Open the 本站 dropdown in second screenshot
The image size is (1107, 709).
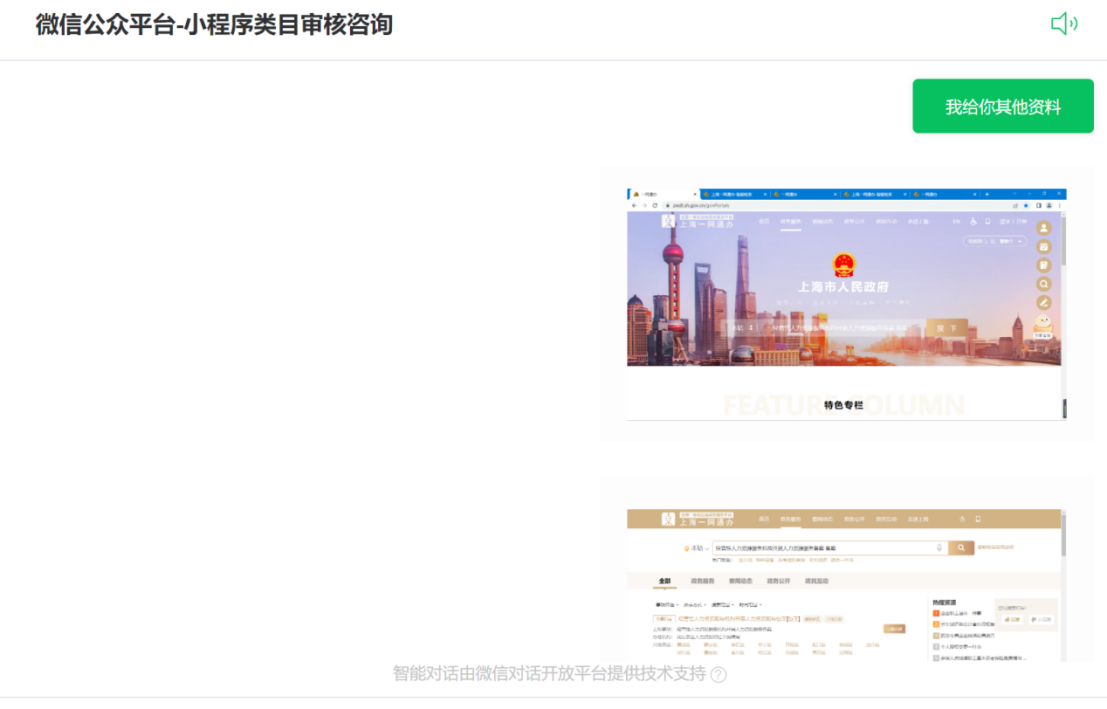(x=696, y=549)
